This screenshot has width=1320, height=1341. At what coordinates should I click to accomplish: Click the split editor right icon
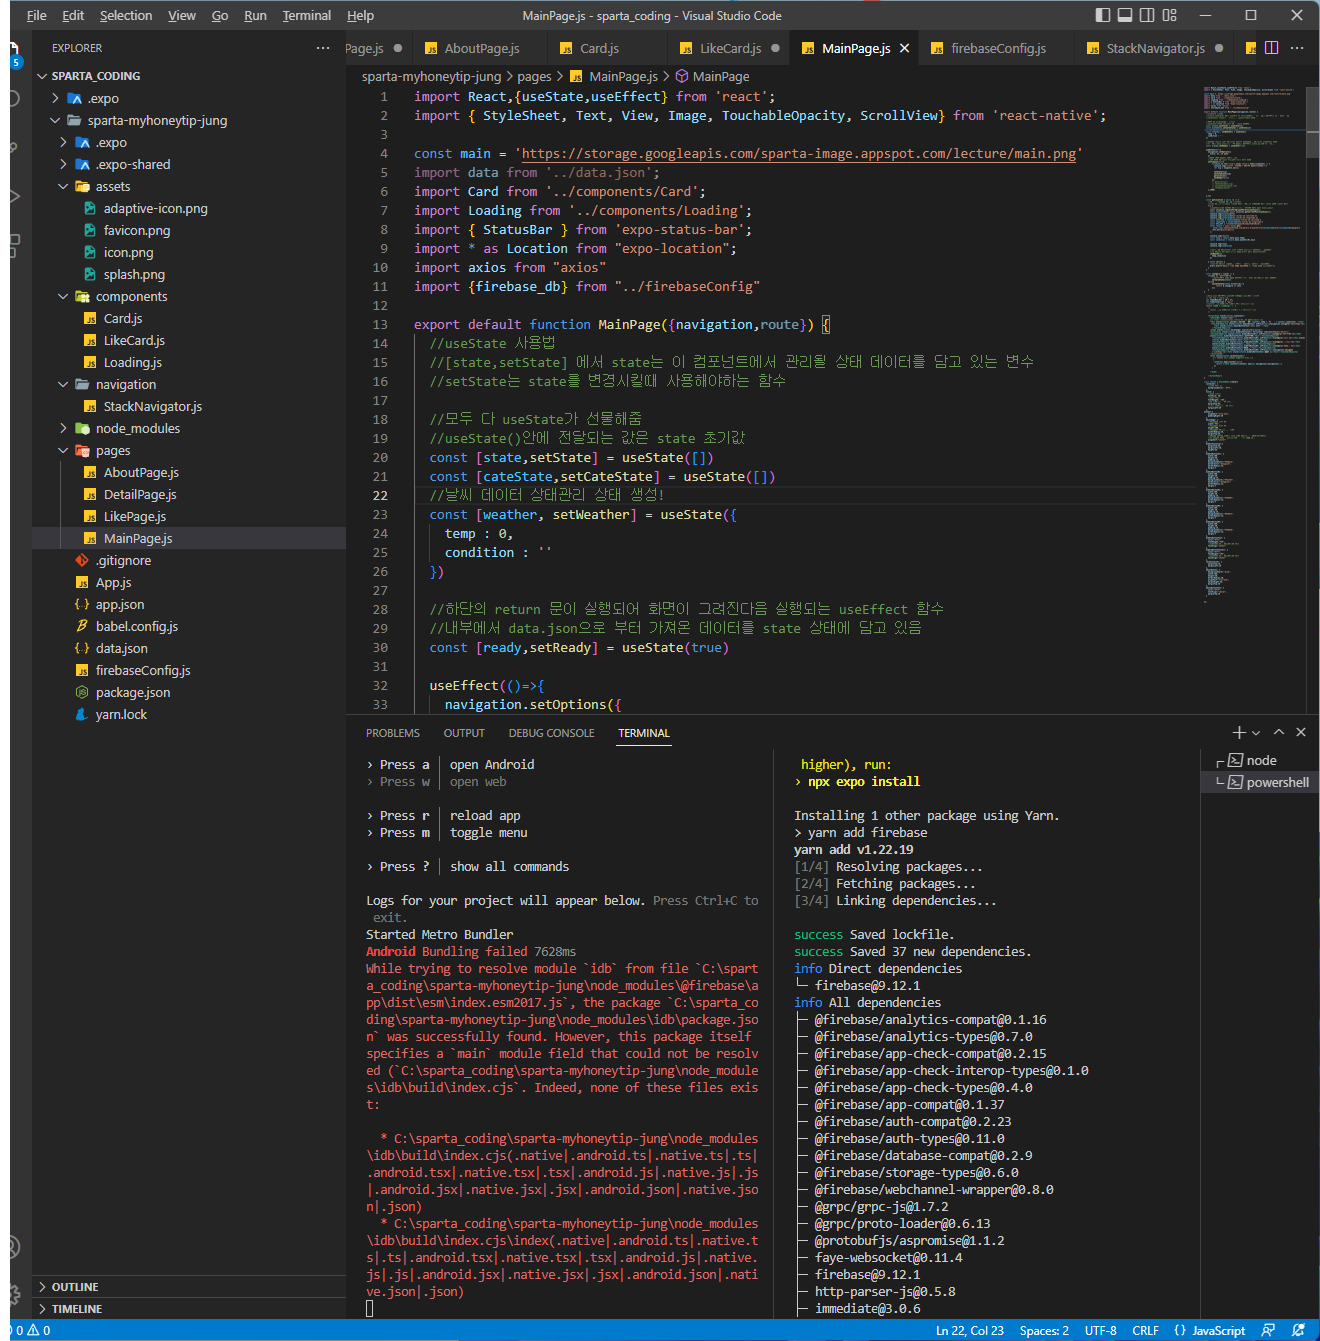[1272, 48]
